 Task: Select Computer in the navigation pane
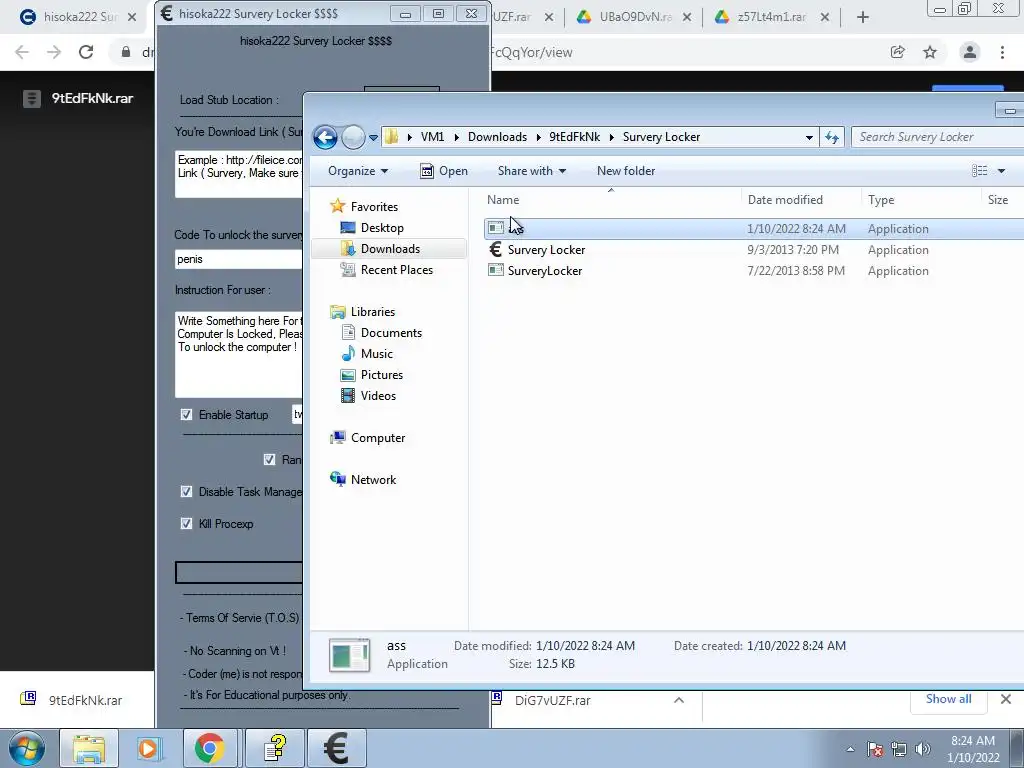pos(377,438)
